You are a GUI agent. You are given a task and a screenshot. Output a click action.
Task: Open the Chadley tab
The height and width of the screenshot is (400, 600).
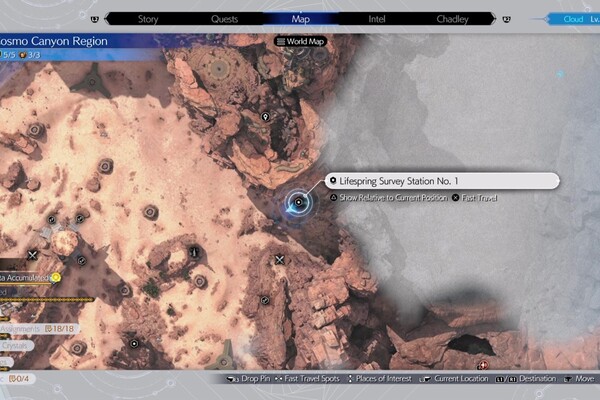[452, 19]
